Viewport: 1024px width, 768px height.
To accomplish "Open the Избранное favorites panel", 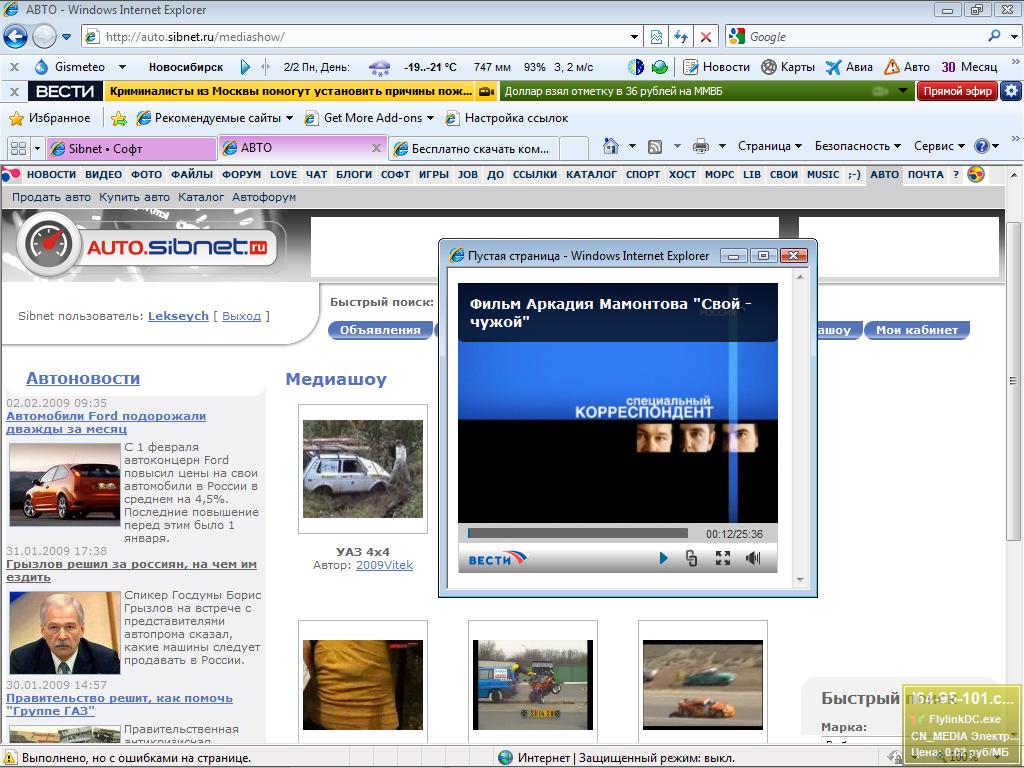I will pos(50,118).
